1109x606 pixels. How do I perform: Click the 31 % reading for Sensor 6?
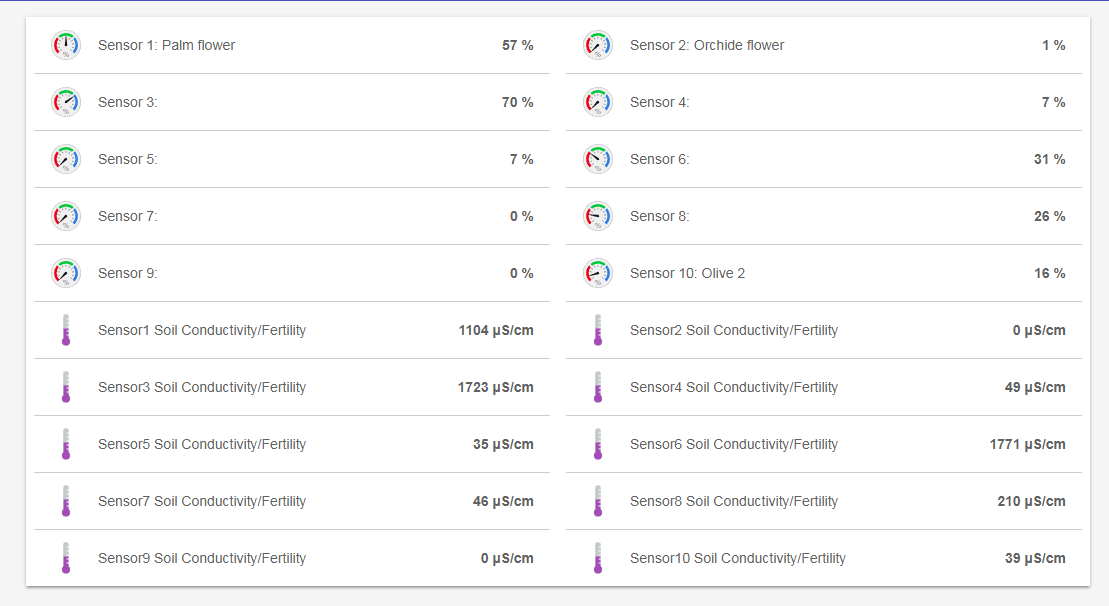[1049, 159]
